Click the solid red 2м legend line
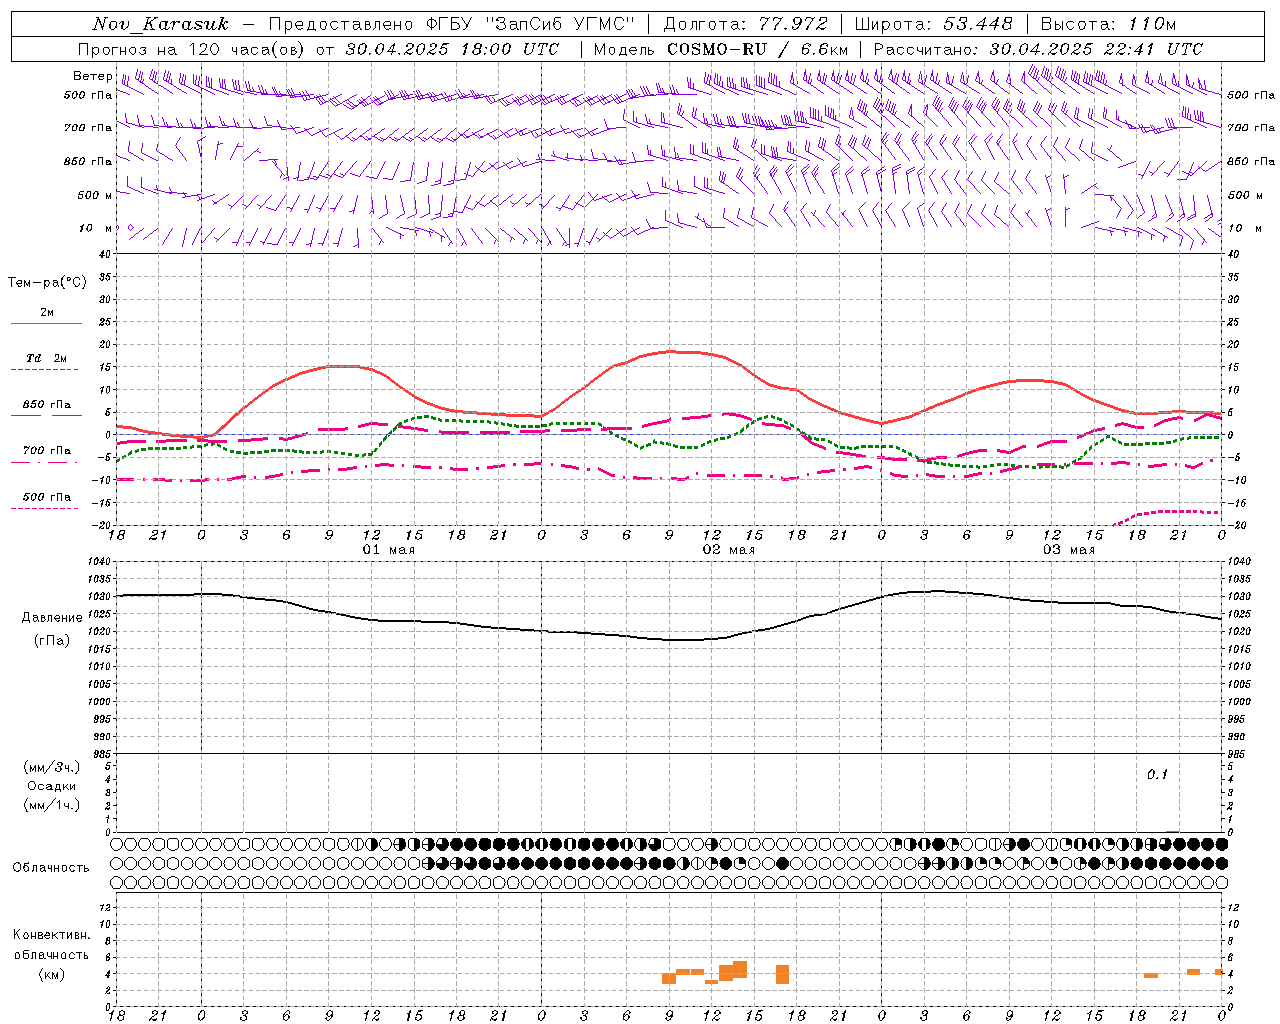 point(46,323)
